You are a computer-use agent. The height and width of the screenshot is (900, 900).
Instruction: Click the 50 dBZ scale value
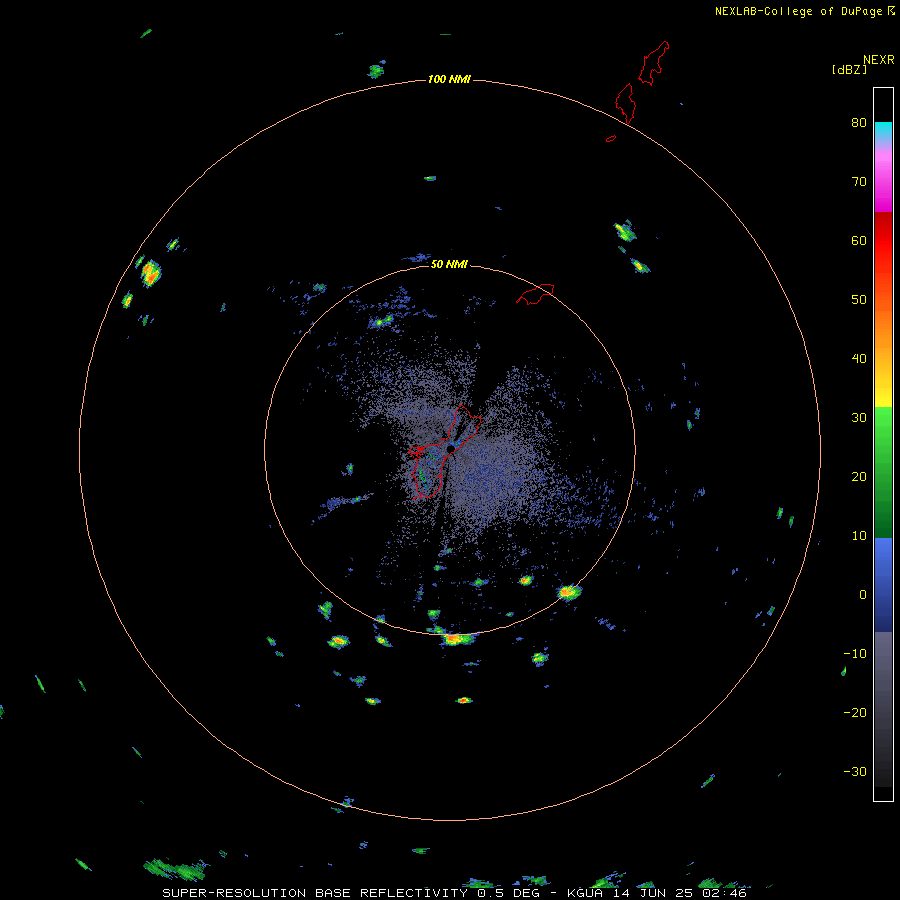pyautogui.click(x=859, y=300)
